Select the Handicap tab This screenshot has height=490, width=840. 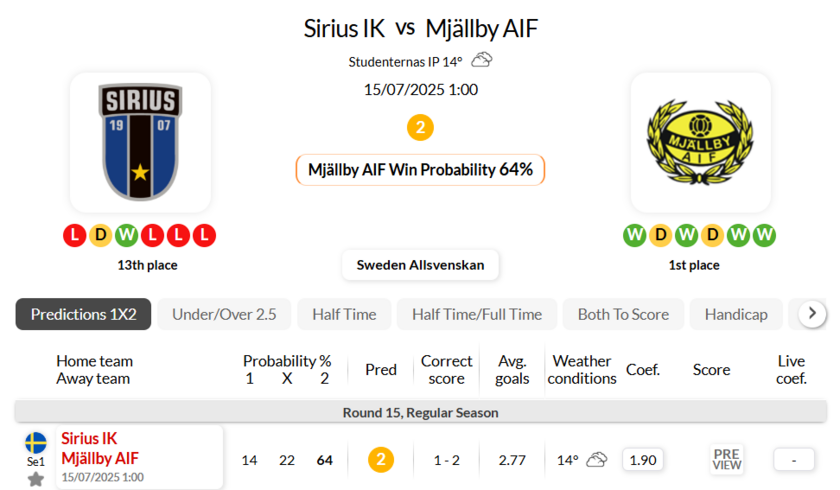[x=736, y=314]
